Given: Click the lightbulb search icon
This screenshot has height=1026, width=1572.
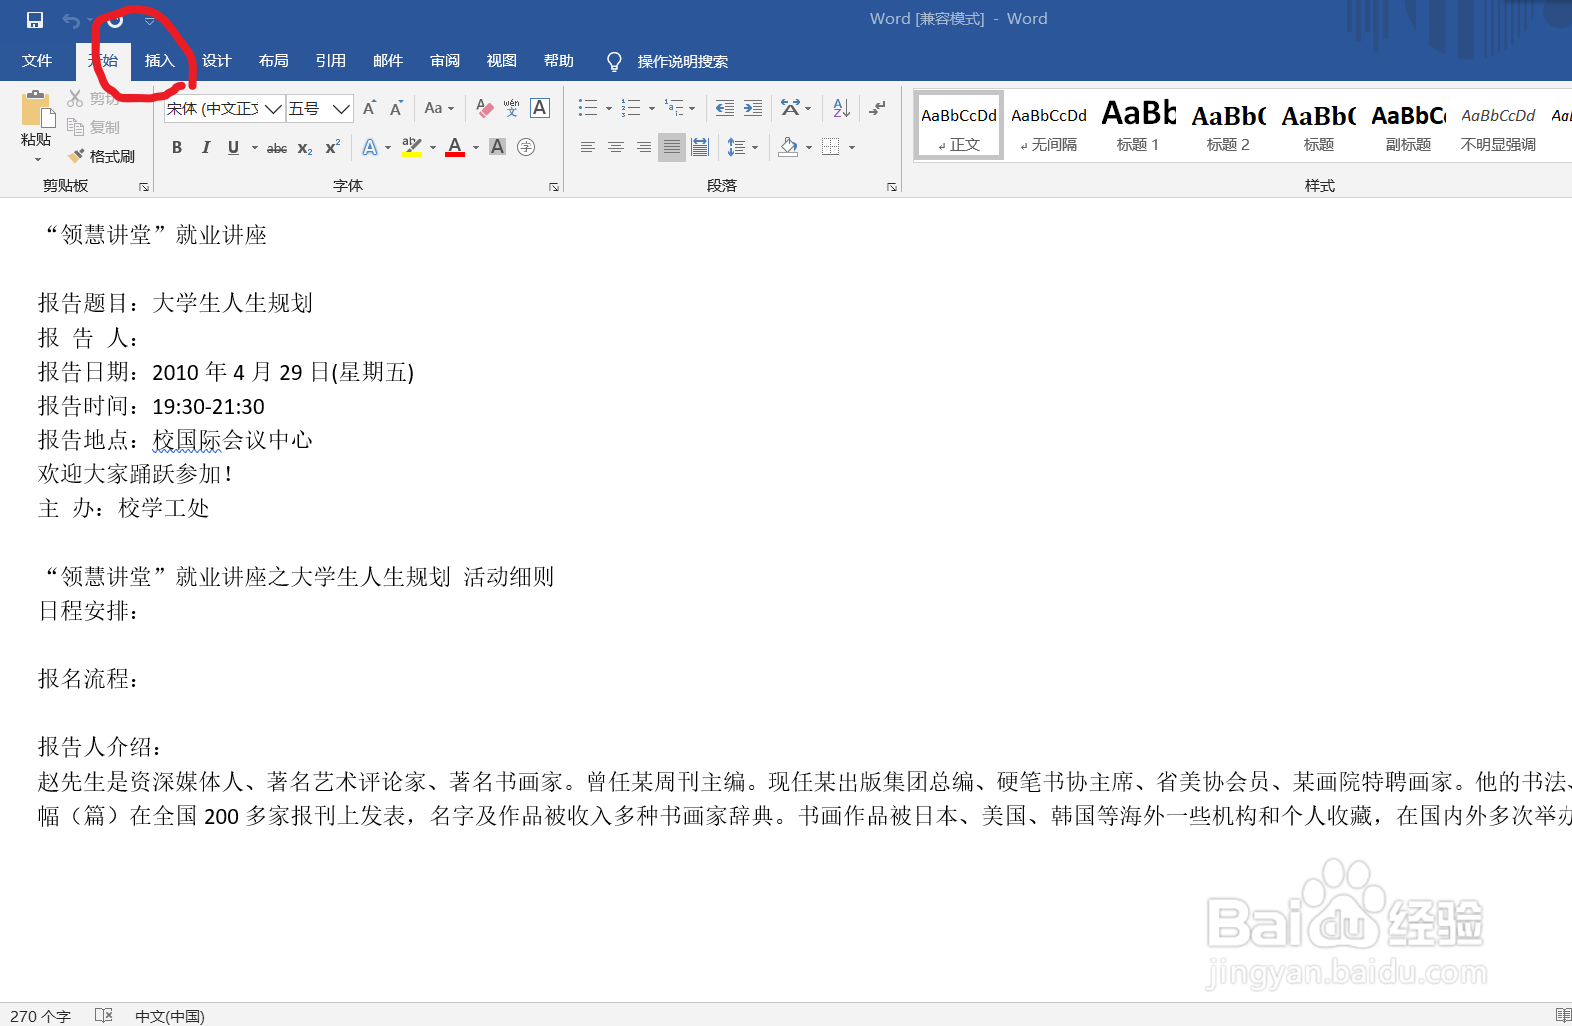Looking at the screenshot, I should (615, 62).
